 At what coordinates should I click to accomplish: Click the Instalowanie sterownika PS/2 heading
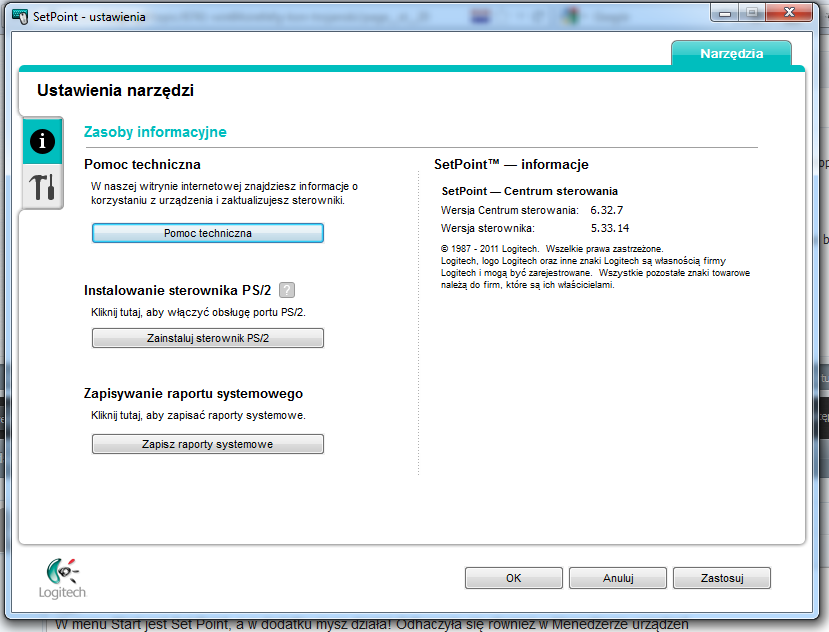[x=177, y=290]
